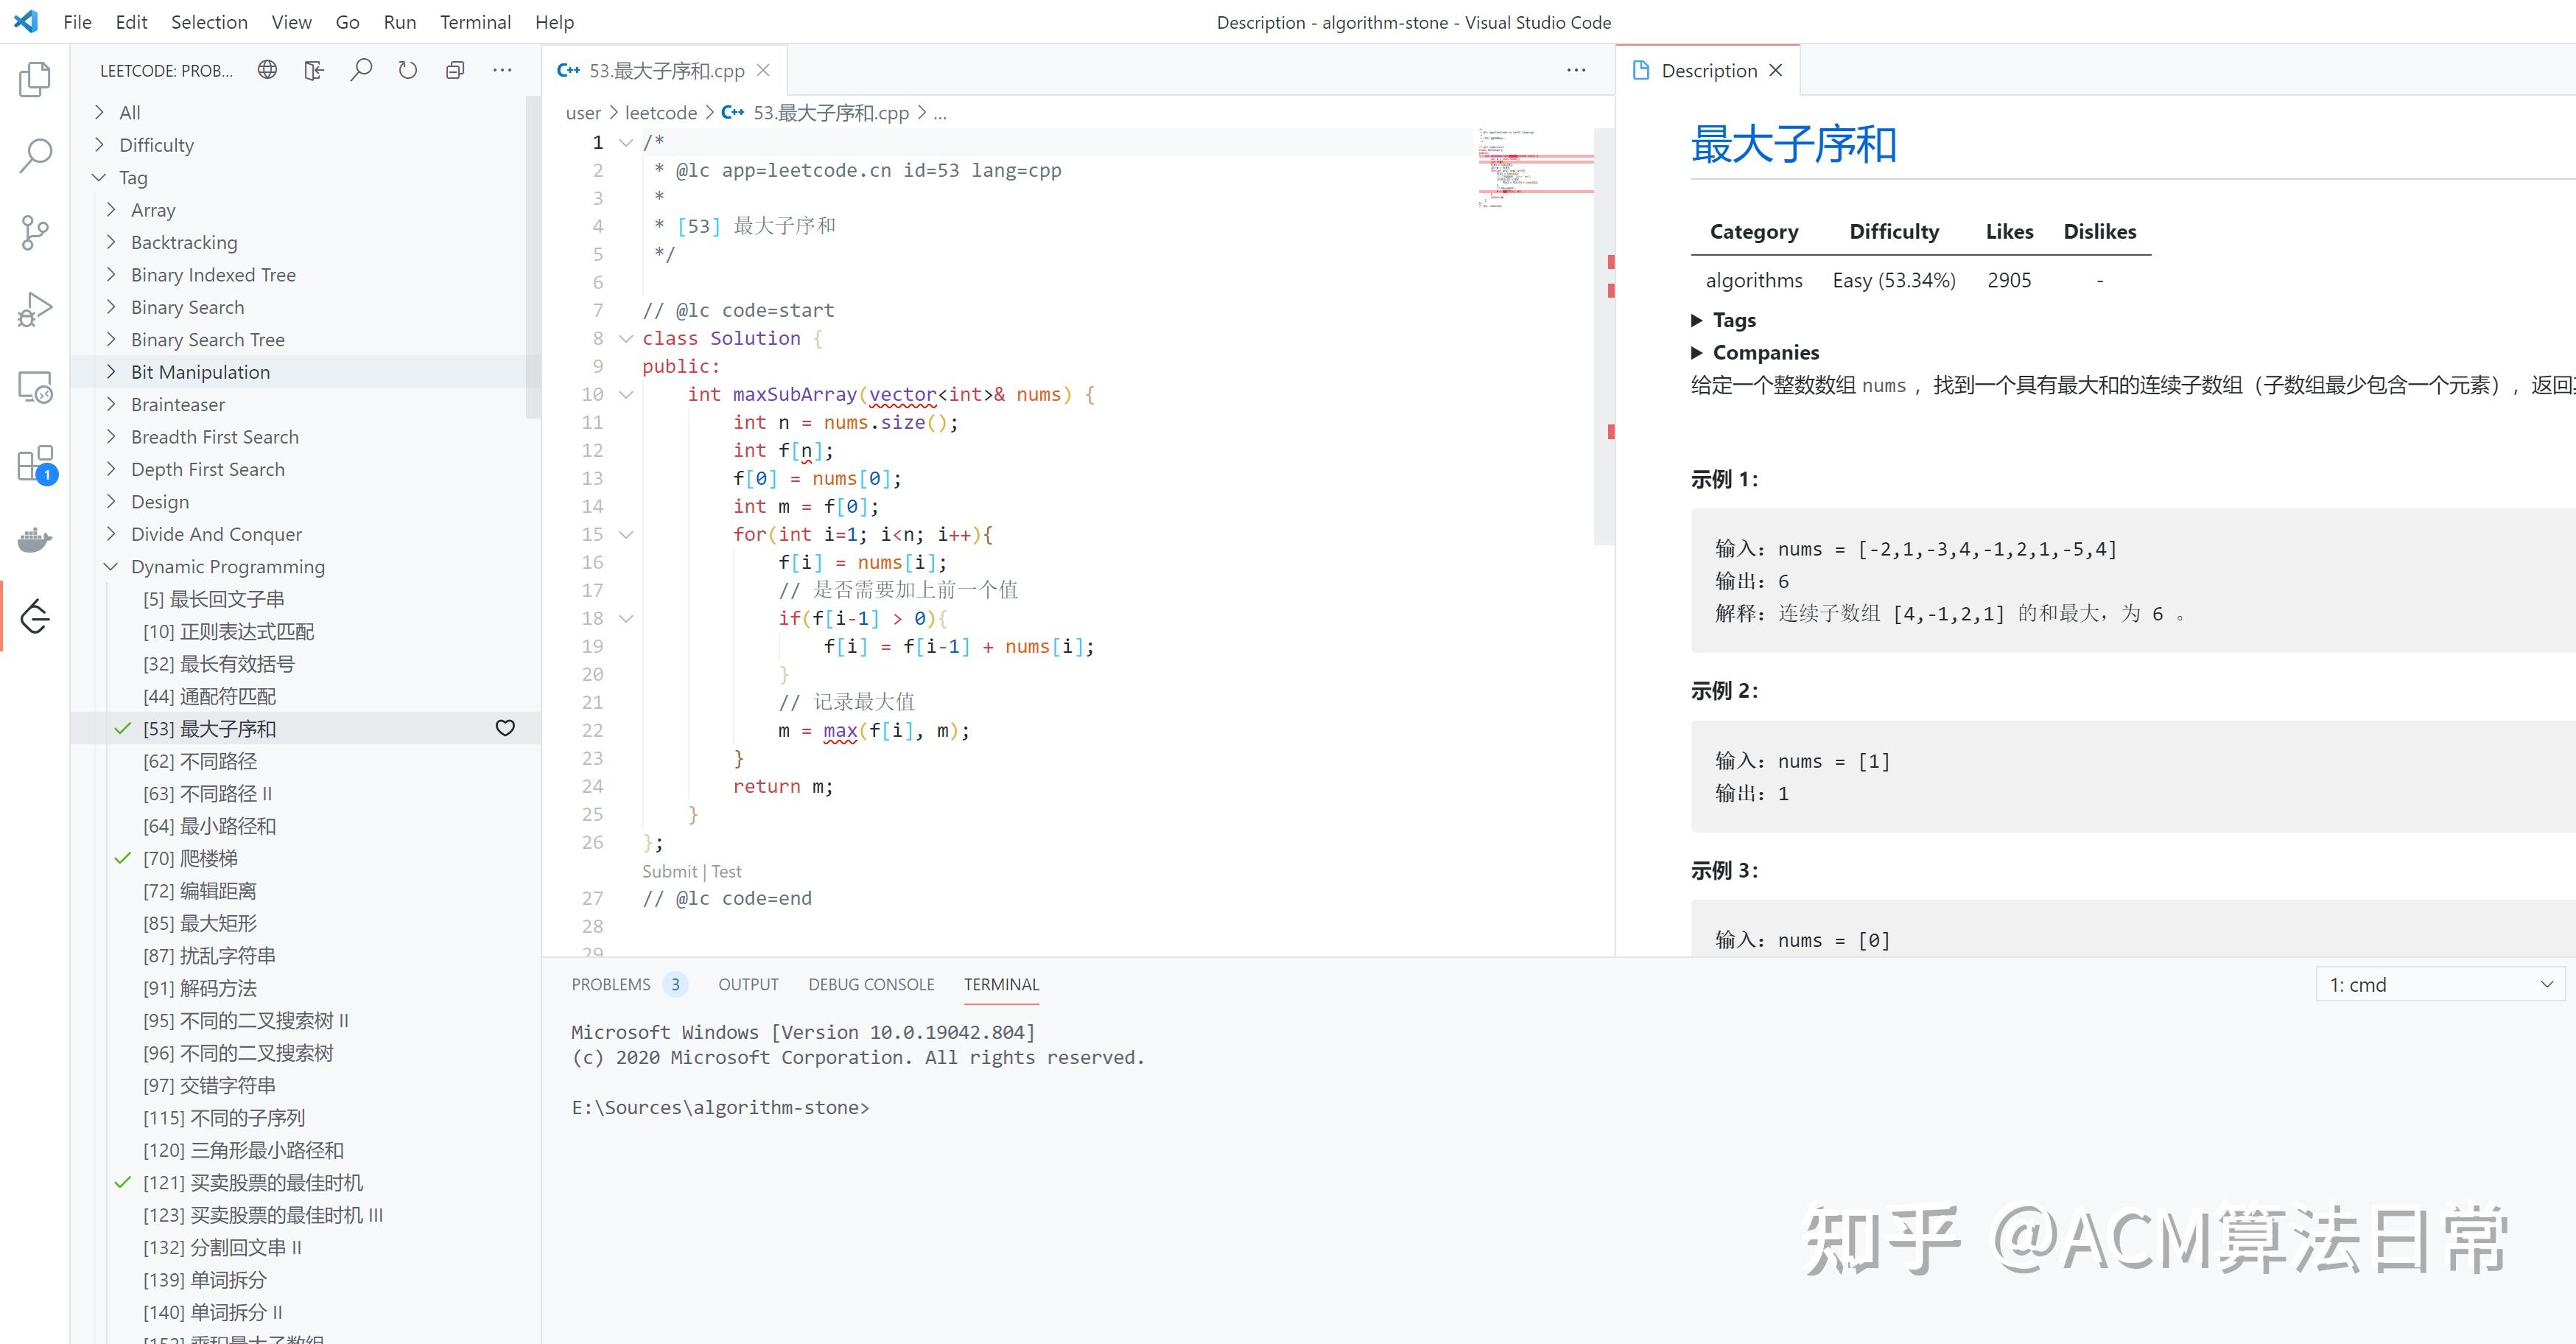This screenshot has width=2576, height=1344.
Task: Click the Test code lens link
Action: [726, 871]
